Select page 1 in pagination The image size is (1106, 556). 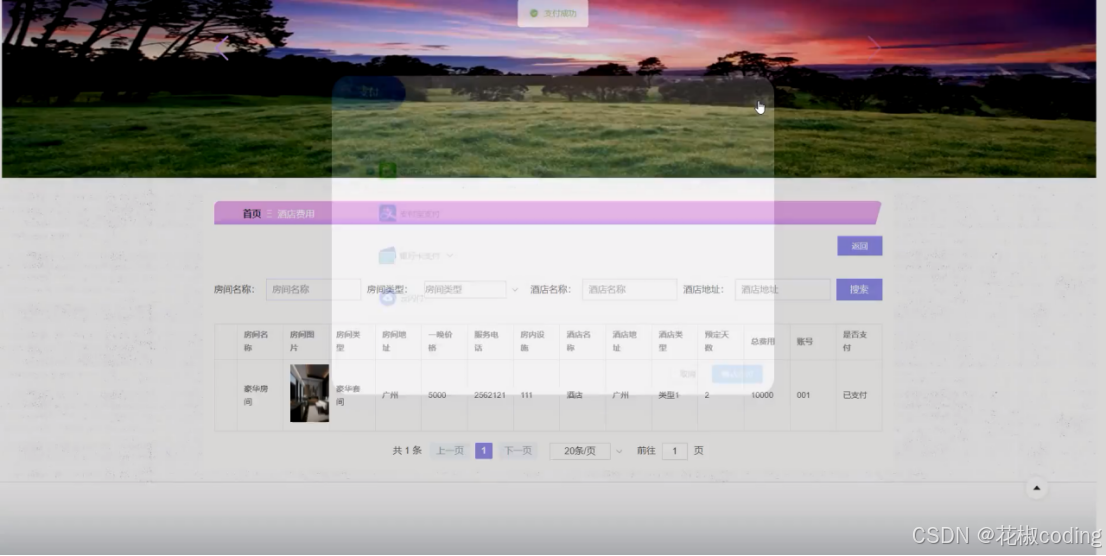pos(483,450)
